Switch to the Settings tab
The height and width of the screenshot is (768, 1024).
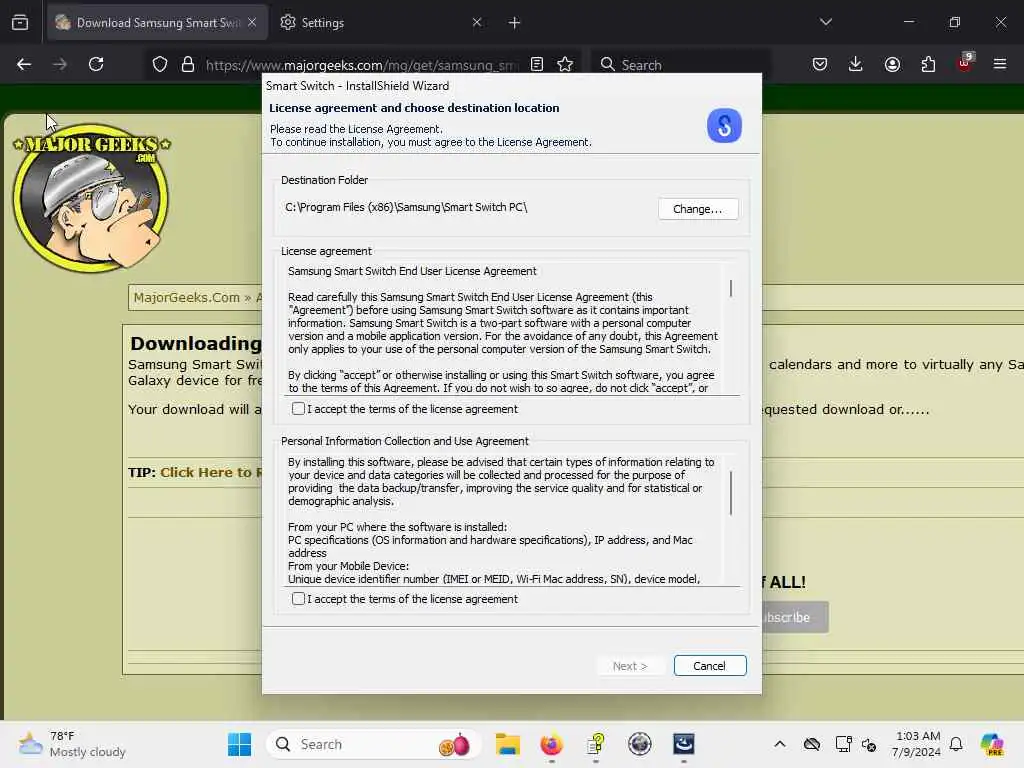(382, 23)
